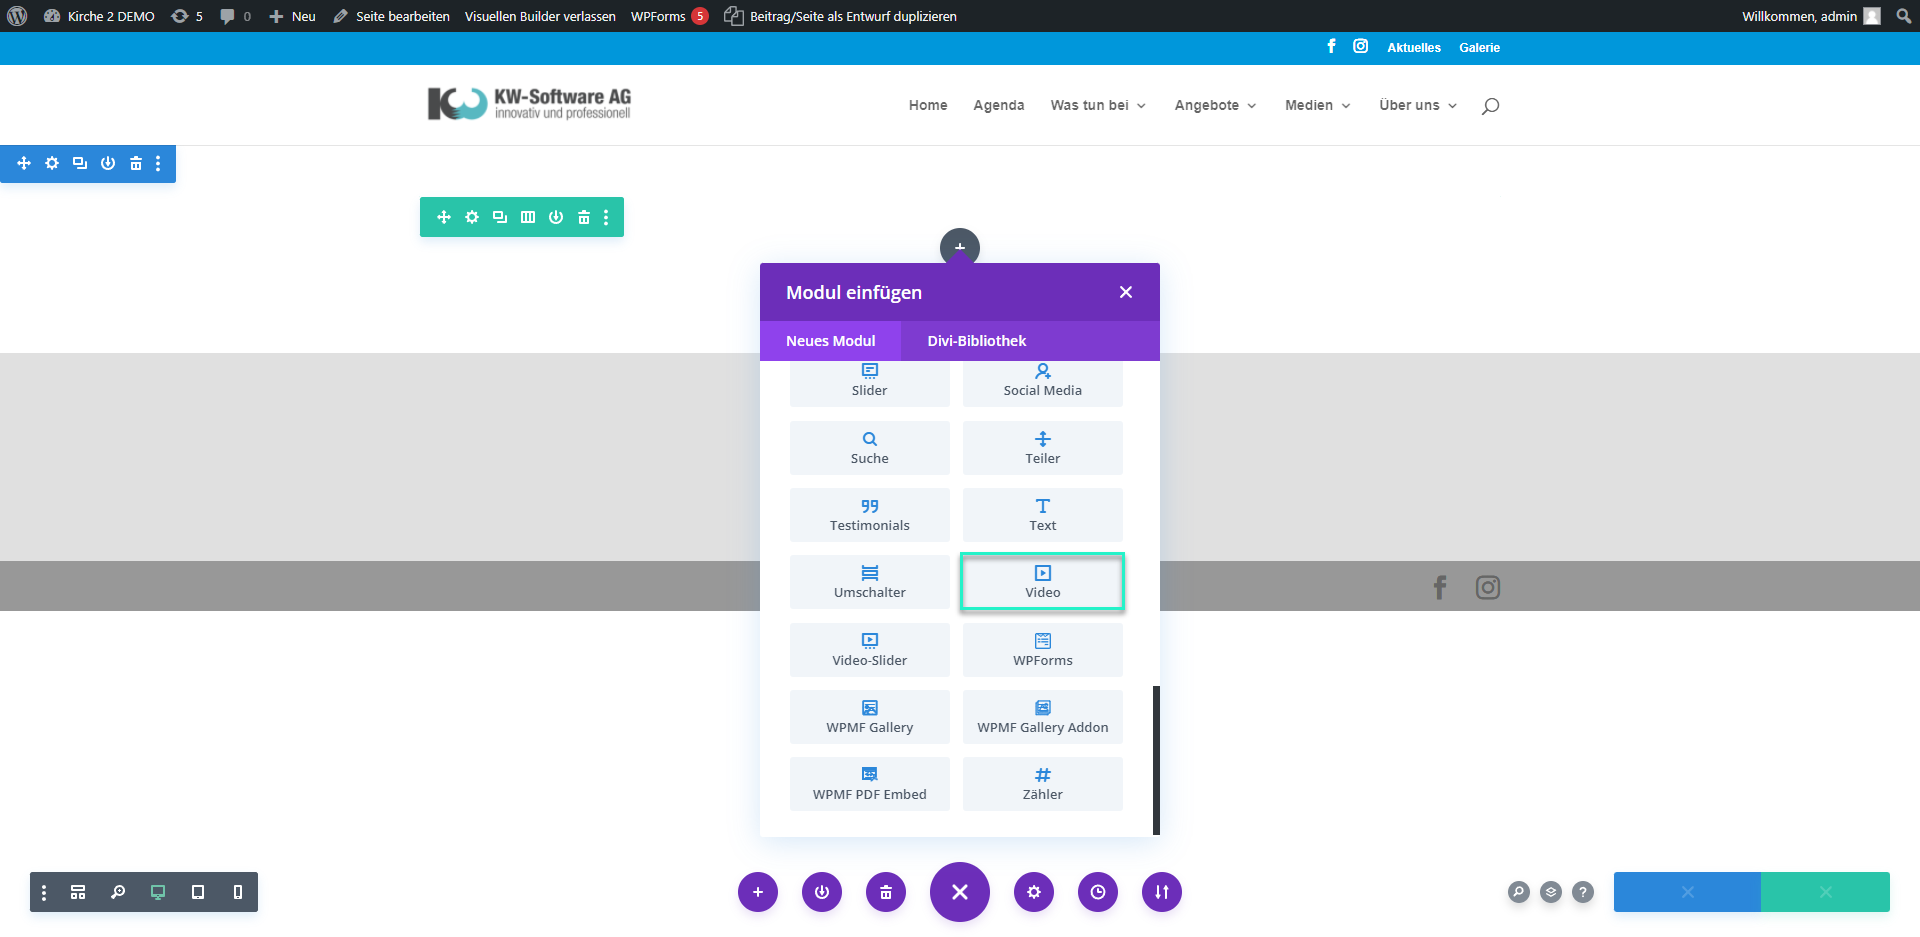Expand the Über uns submenu
The width and height of the screenshot is (1920, 937).
1417,105
